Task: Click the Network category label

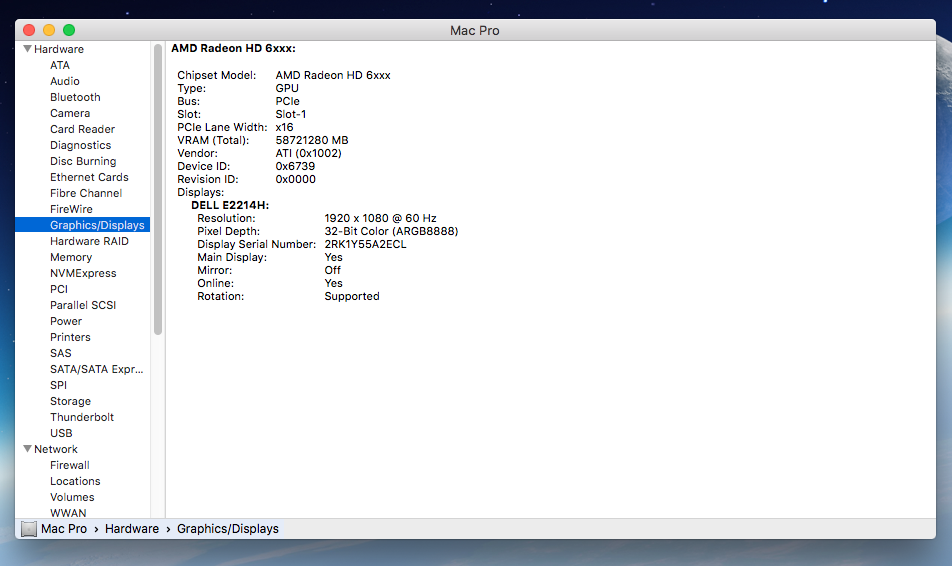Action: (56, 449)
